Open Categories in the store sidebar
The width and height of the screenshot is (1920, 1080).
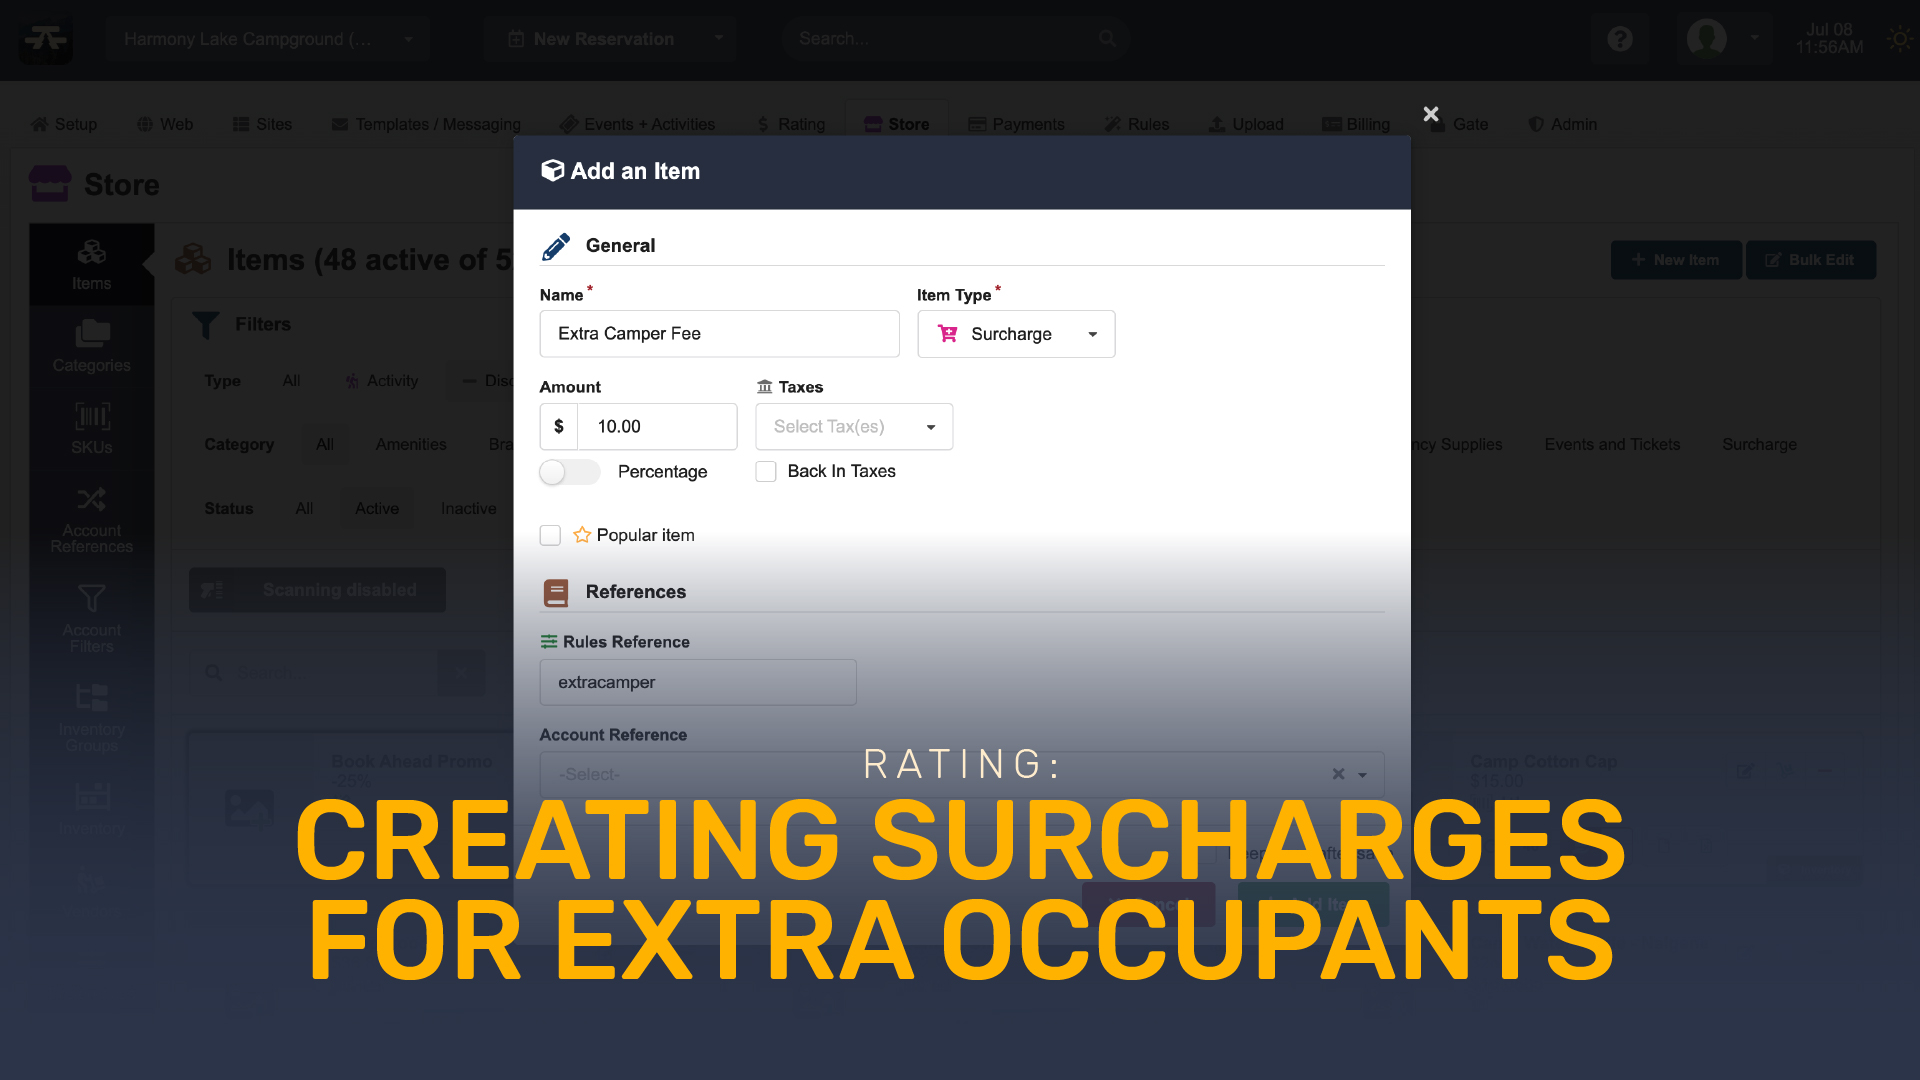pos(91,347)
